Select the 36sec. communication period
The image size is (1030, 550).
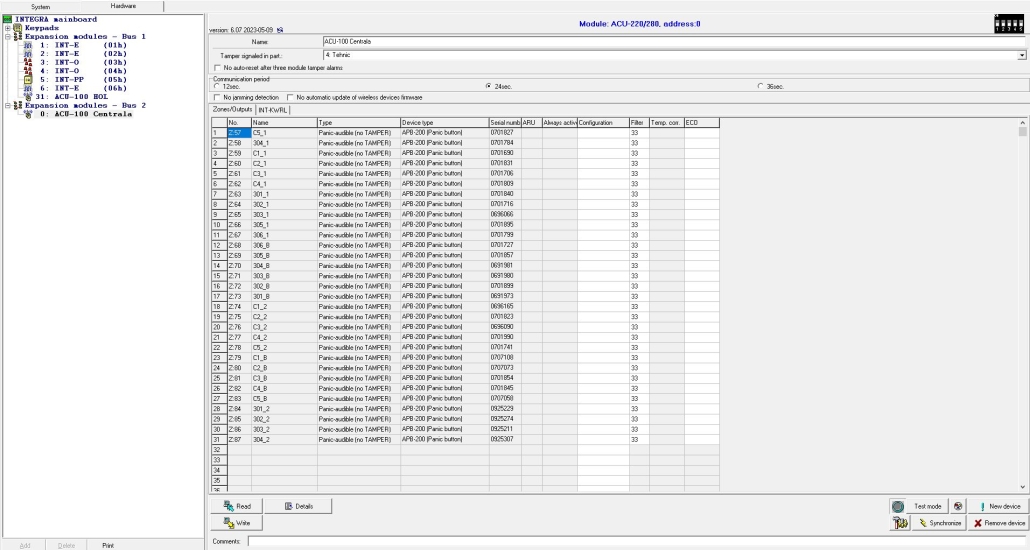pyautogui.click(x=760, y=86)
